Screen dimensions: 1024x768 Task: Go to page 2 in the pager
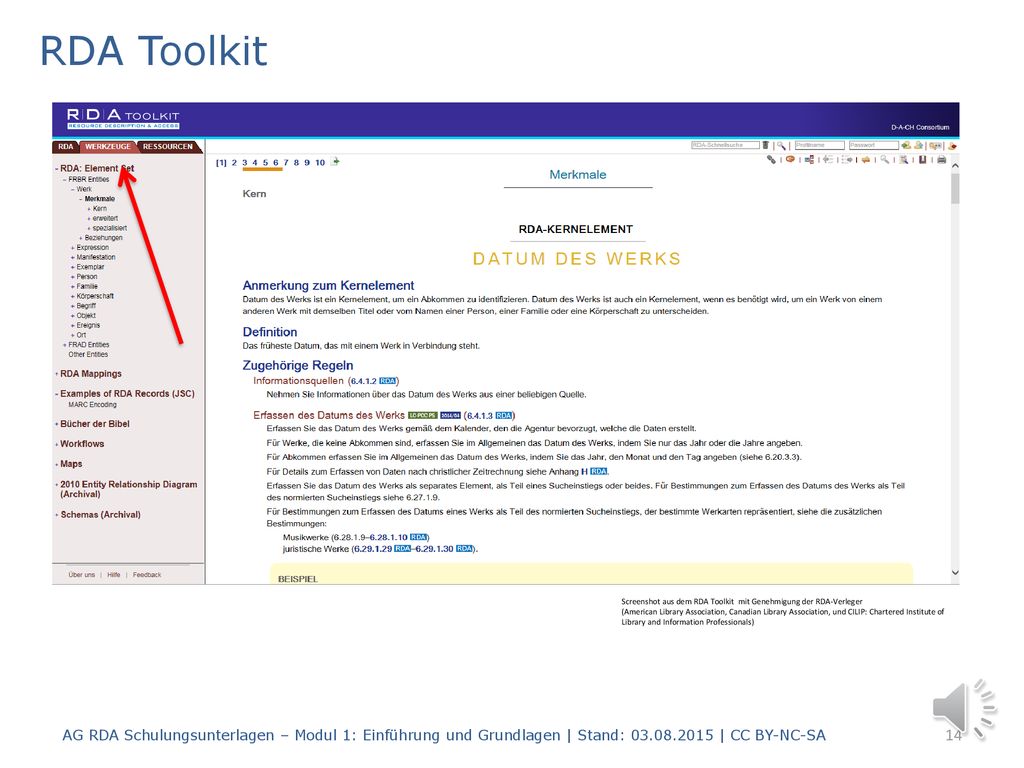[x=234, y=163]
